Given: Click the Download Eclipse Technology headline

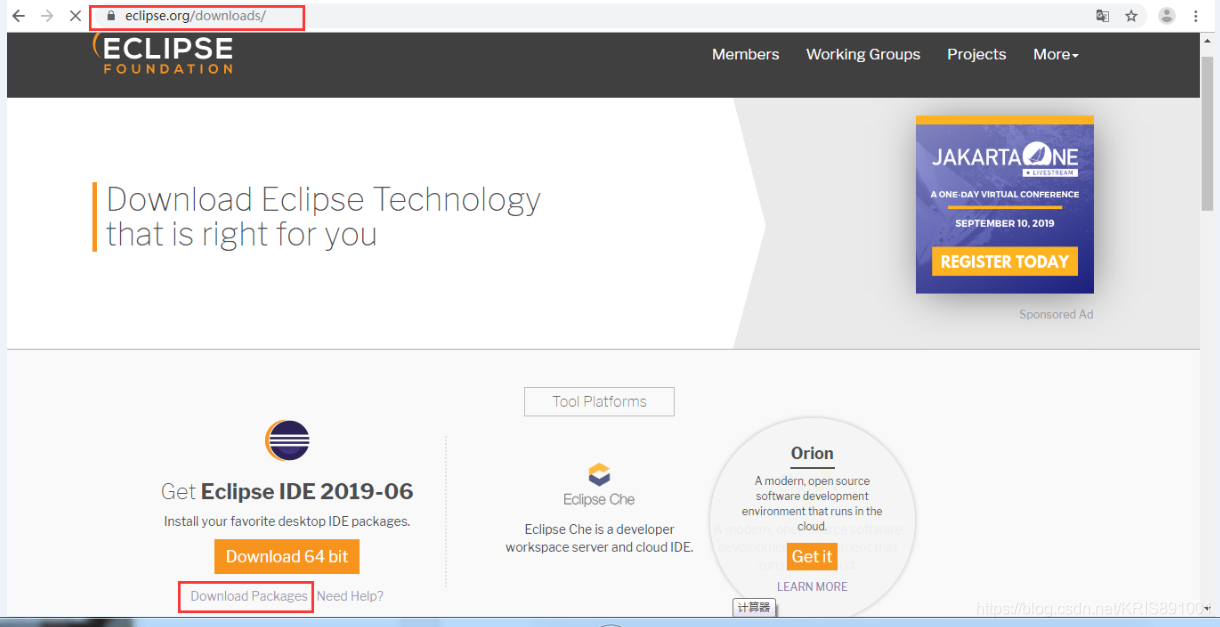Looking at the screenshot, I should pyautogui.click(x=323, y=216).
